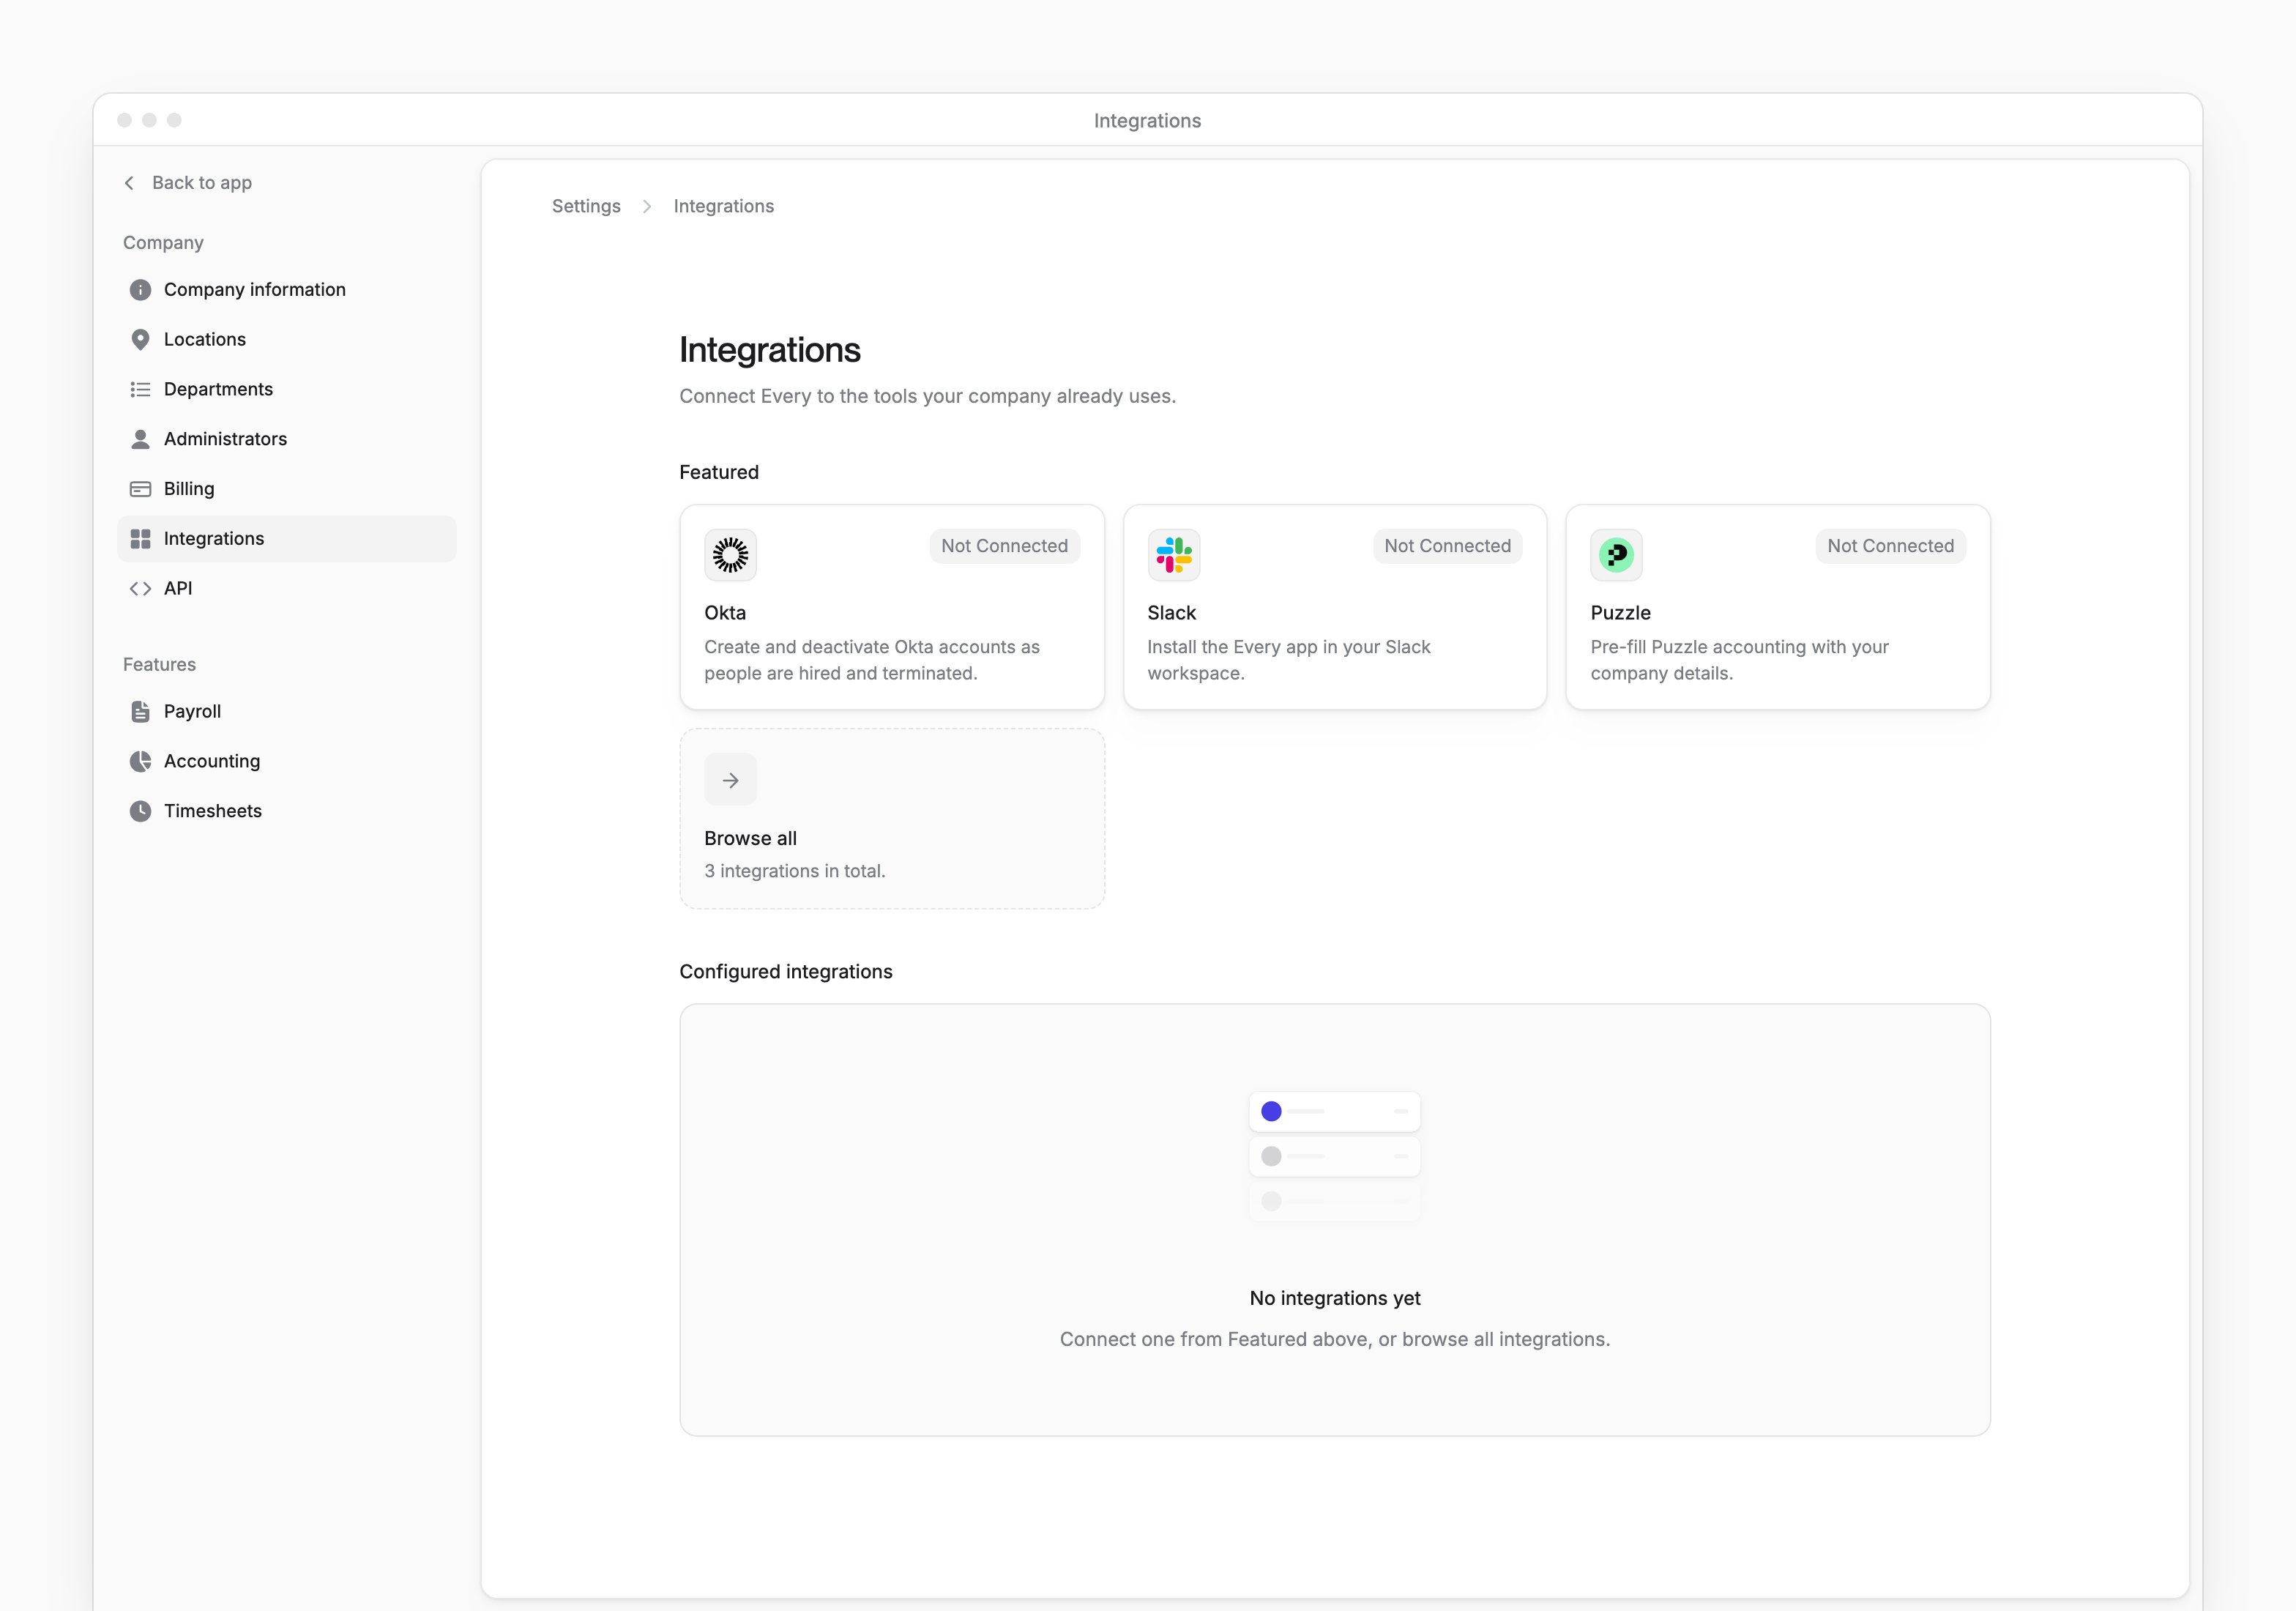Open the Departments section
The width and height of the screenshot is (2296, 1611).
click(287, 390)
